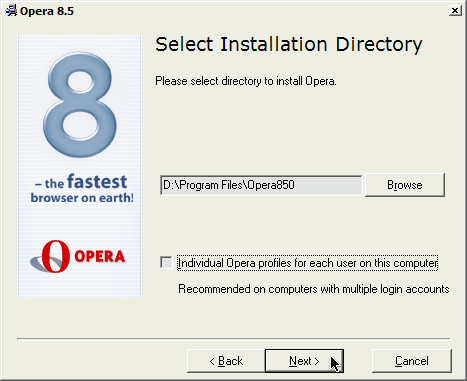Click the installation path input field

tap(261, 185)
